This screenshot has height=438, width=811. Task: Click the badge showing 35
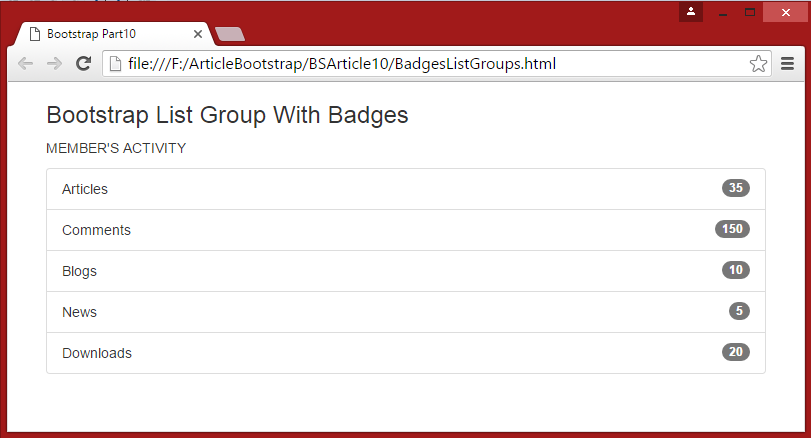coord(736,188)
